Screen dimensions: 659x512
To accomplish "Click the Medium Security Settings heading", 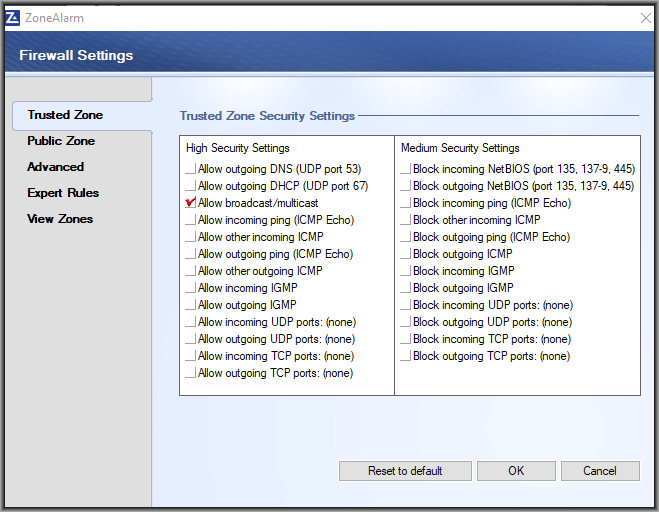I will click(460, 148).
